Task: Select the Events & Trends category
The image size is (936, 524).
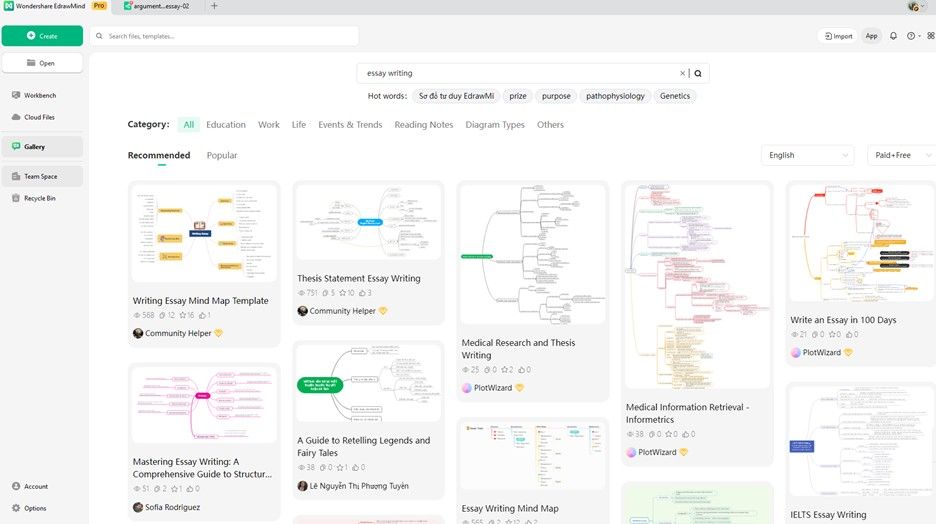Action: [x=350, y=125]
